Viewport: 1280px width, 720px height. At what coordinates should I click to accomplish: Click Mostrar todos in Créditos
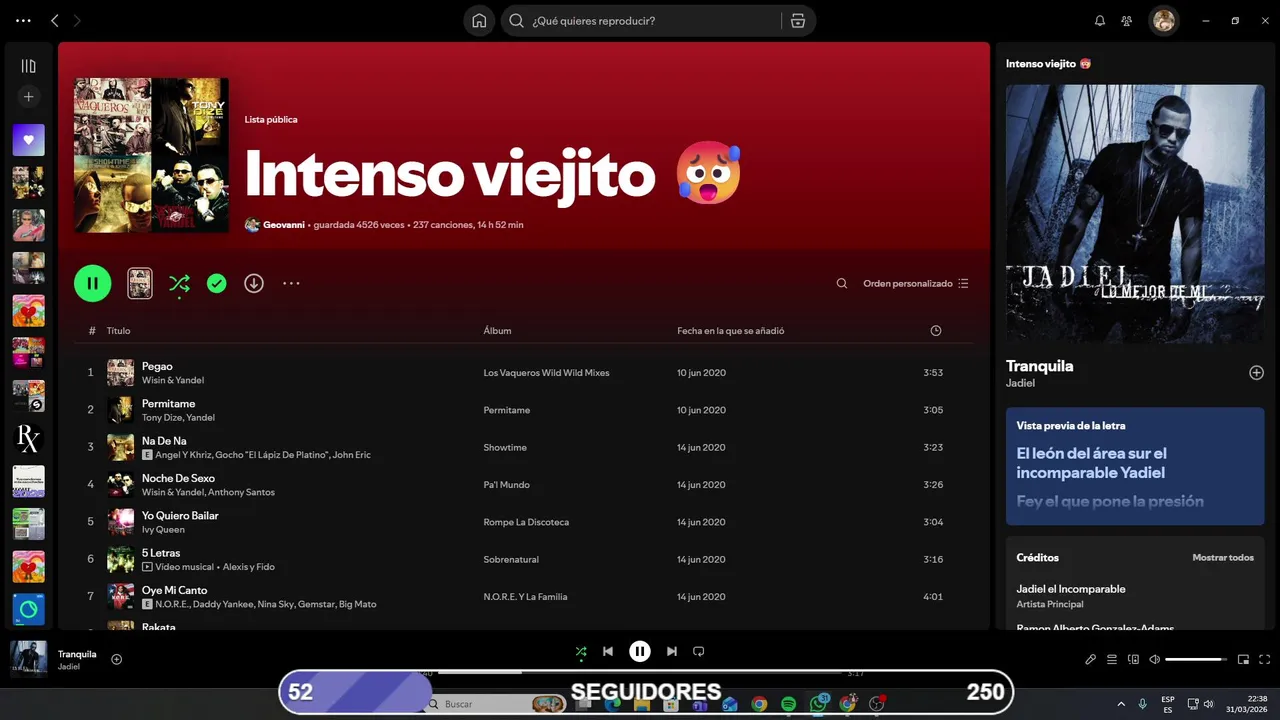click(1222, 558)
